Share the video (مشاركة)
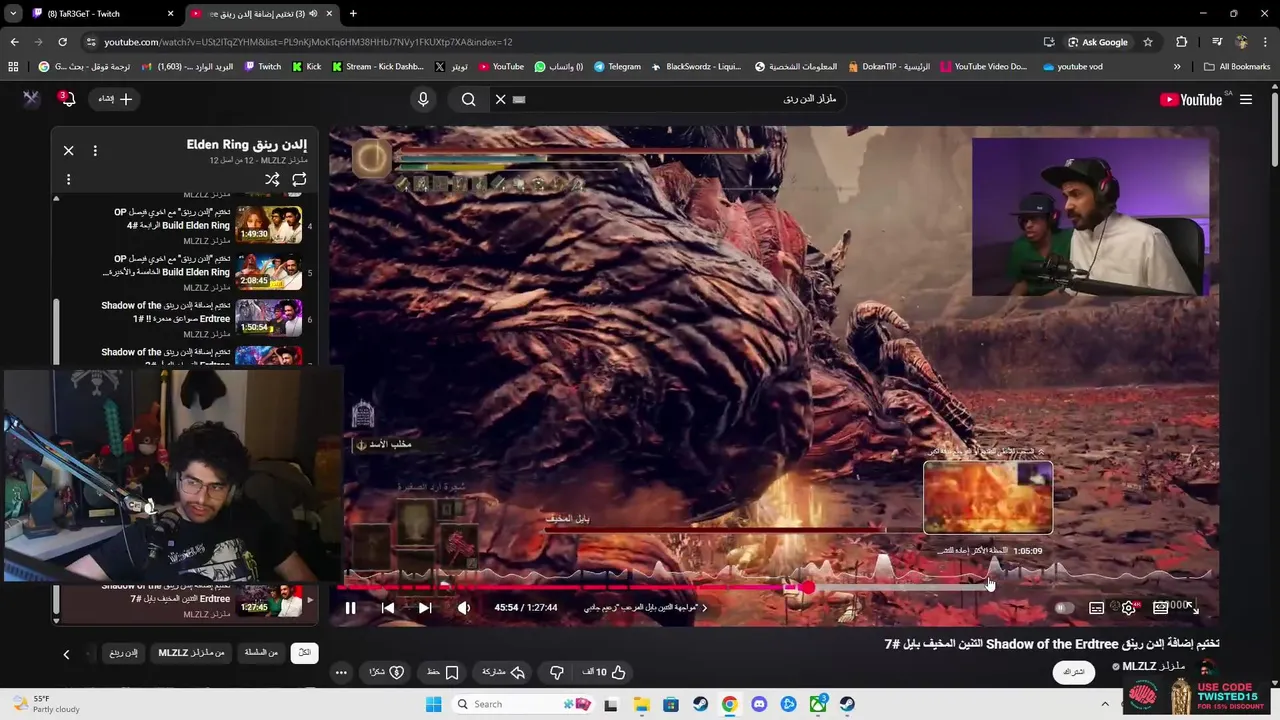Screen dimensions: 1280x720 504,672
